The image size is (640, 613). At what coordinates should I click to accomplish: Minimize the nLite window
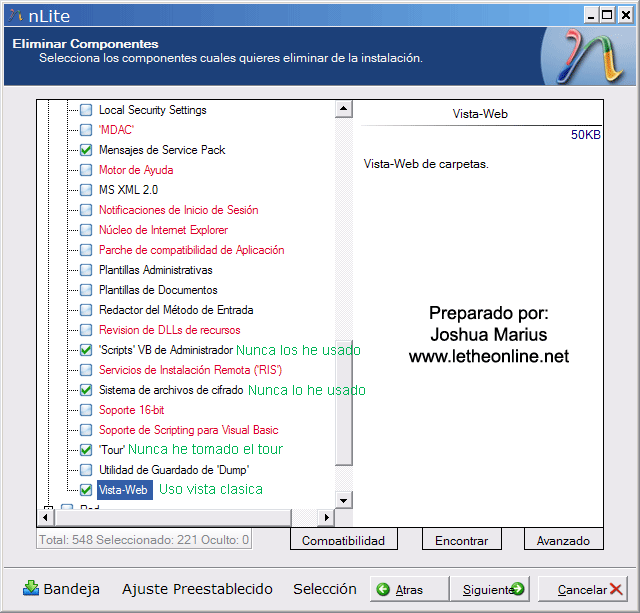[591, 16]
